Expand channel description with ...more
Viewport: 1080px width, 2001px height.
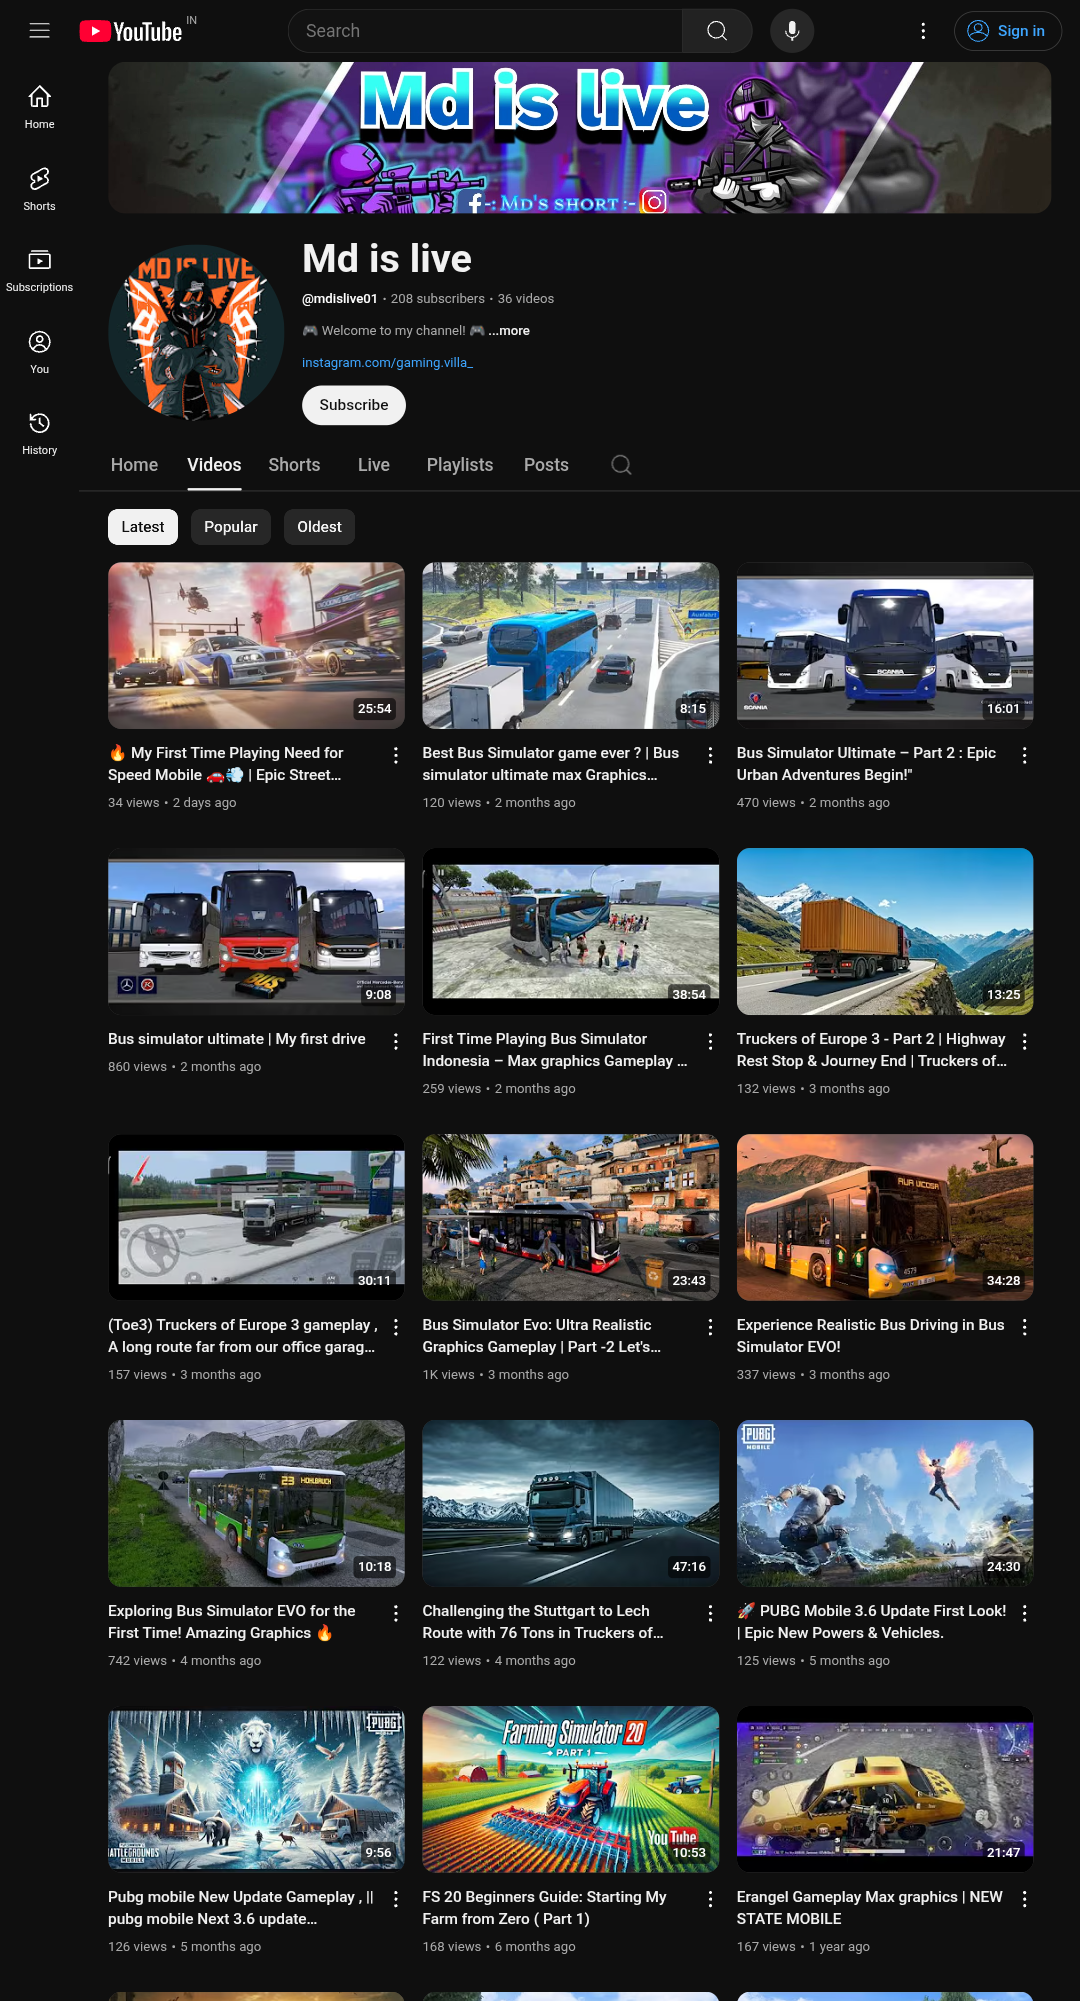click(x=509, y=331)
